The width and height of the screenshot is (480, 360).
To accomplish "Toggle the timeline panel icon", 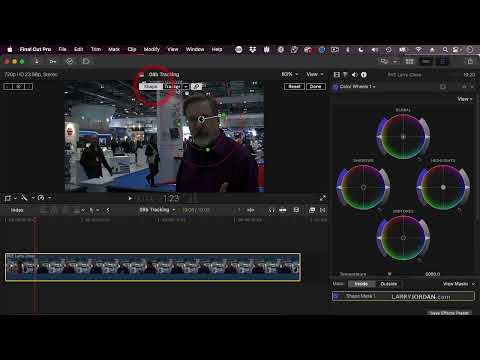I will pos(426,61).
